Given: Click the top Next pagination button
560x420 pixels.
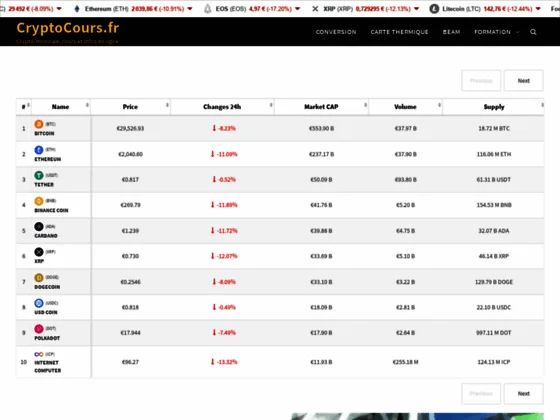Looking at the screenshot, I should (x=524, y=81).
